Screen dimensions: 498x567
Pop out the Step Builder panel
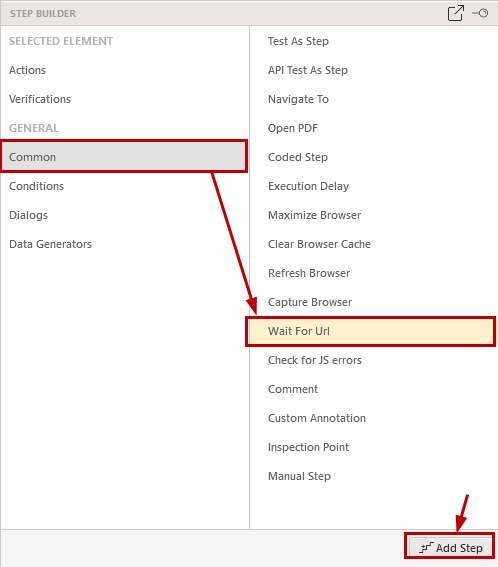click(x=455, y=13)
